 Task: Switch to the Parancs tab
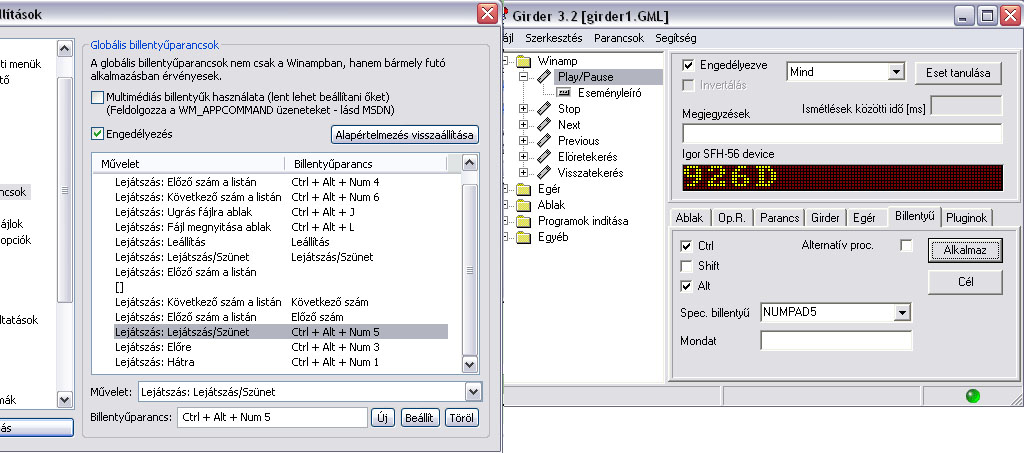[x=780, y=218]
